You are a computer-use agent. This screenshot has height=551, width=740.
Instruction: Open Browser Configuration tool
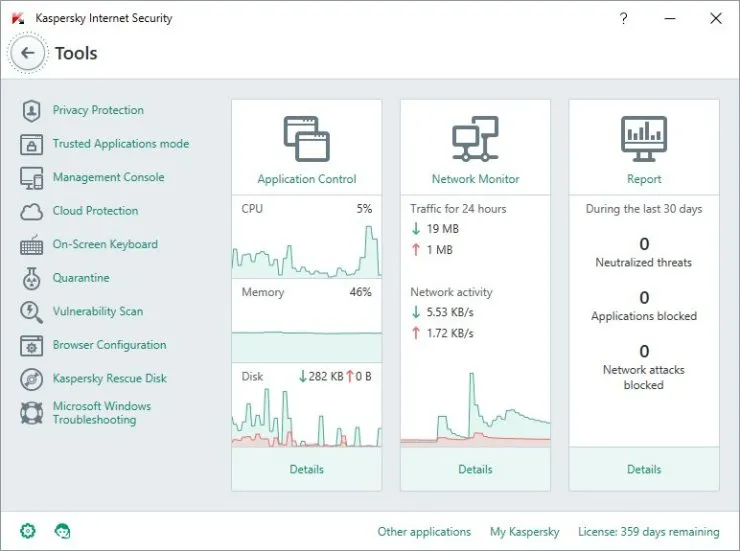109,345
